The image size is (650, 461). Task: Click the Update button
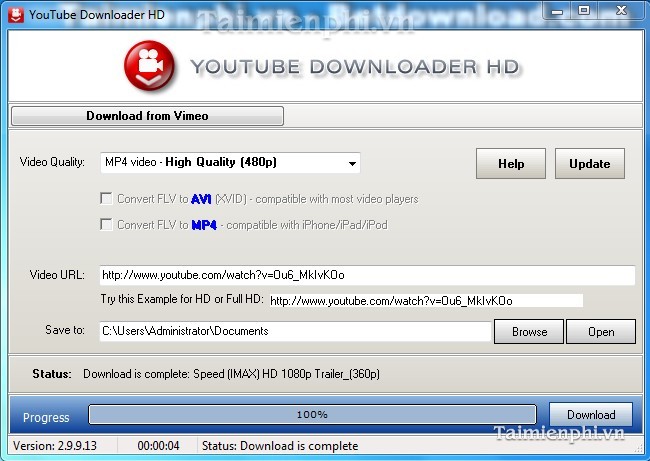point(589,164)
